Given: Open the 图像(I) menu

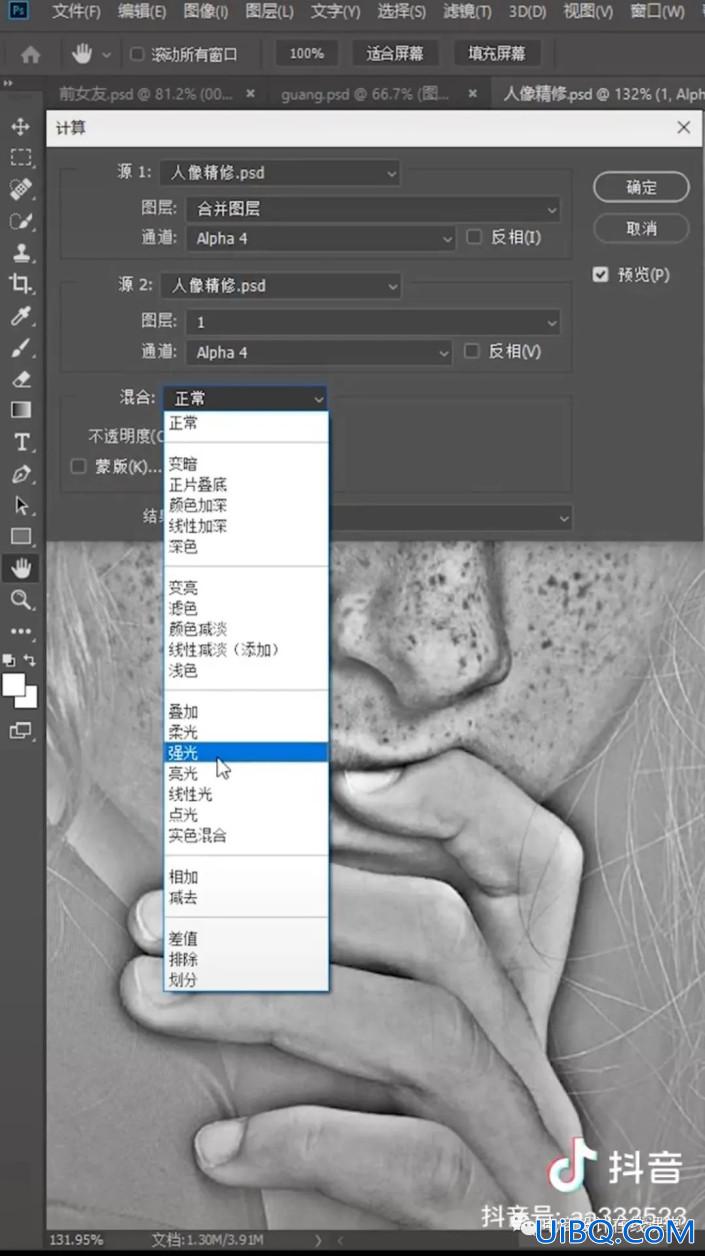Looking at the screenshot, I should [x=206, y=12].
